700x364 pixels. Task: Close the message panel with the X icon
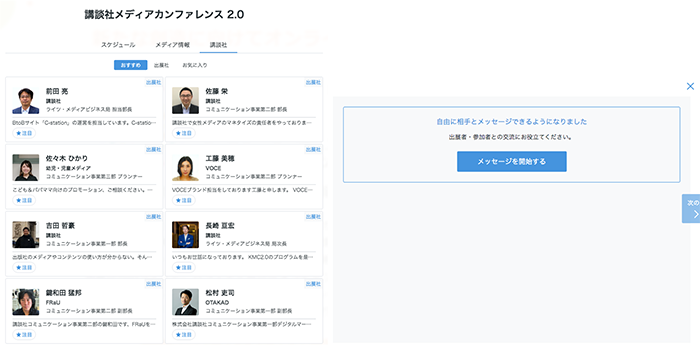pos(690,86)
